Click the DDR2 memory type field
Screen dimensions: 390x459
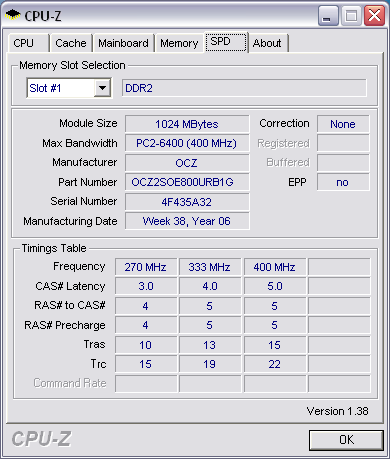tap(244, 88)
